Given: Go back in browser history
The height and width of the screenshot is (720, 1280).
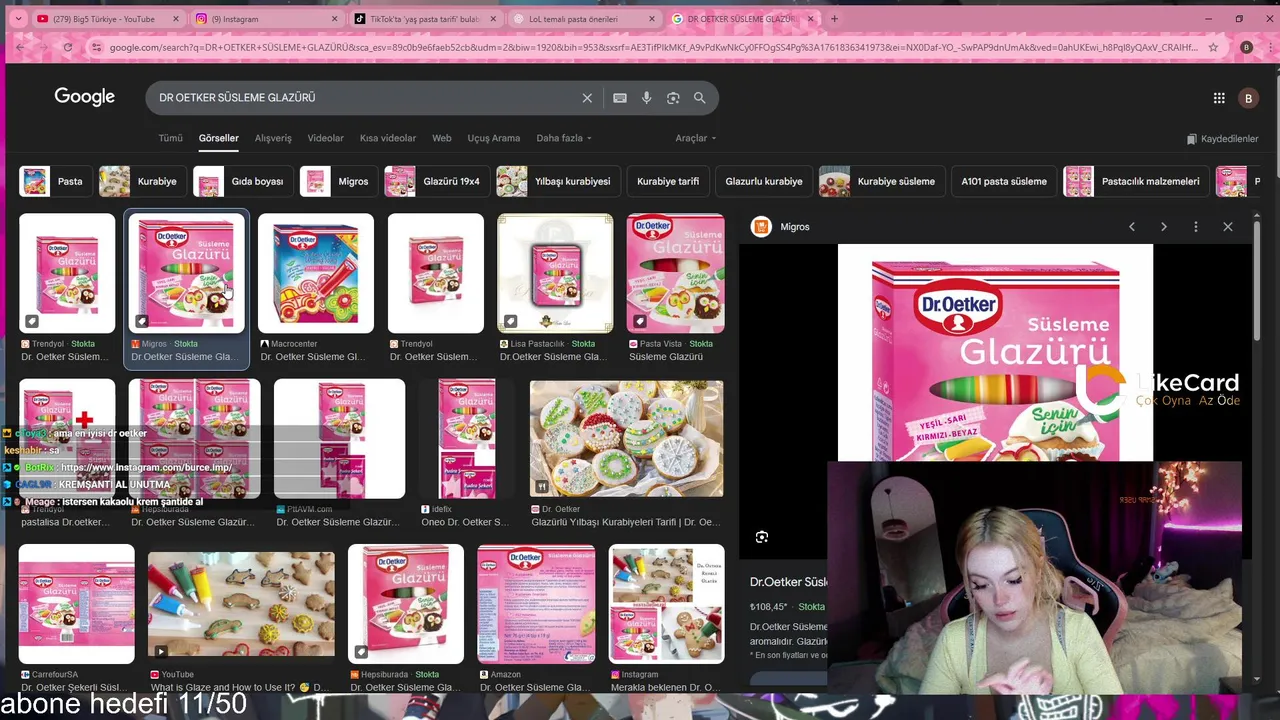Looking at the screenshot, I should tap(20, 47).
